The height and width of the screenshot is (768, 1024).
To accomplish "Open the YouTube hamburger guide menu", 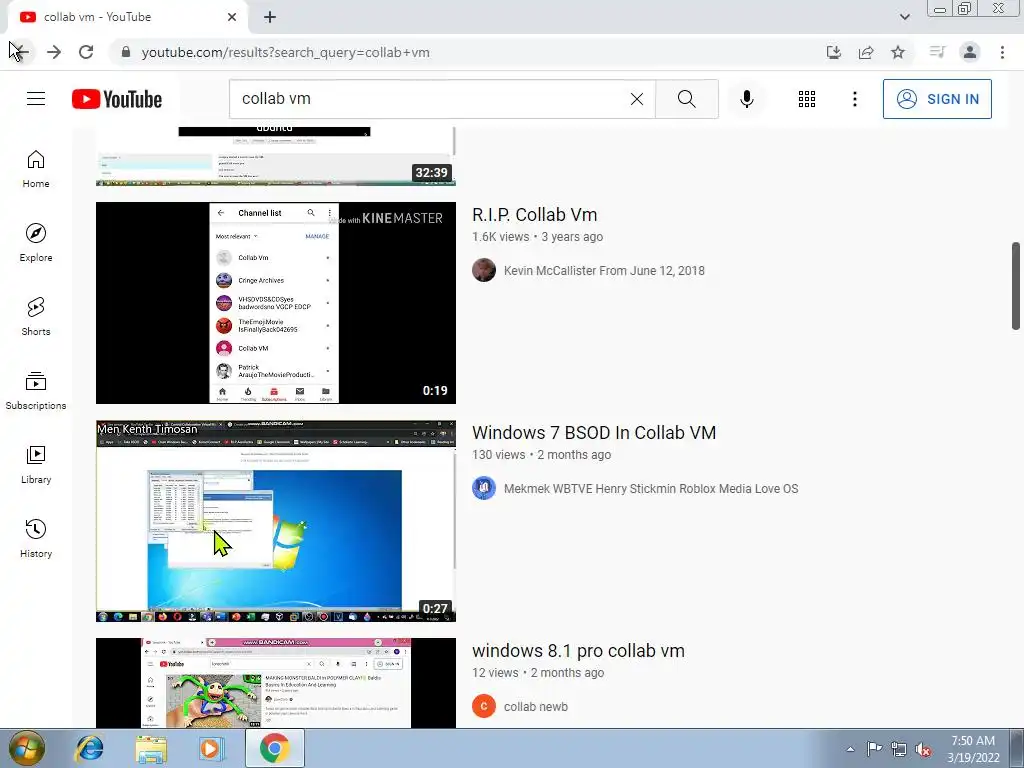I will click(x=36, y=99).
